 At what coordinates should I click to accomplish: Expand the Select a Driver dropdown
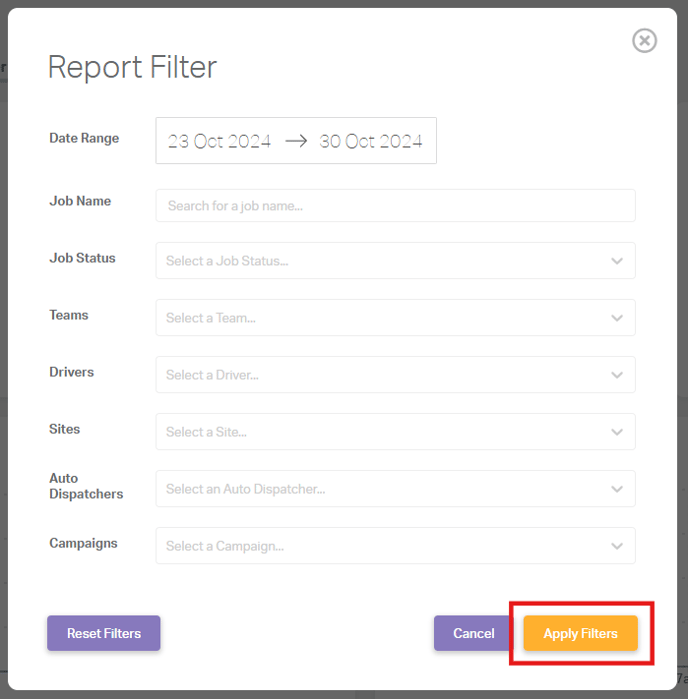[395, 375]
